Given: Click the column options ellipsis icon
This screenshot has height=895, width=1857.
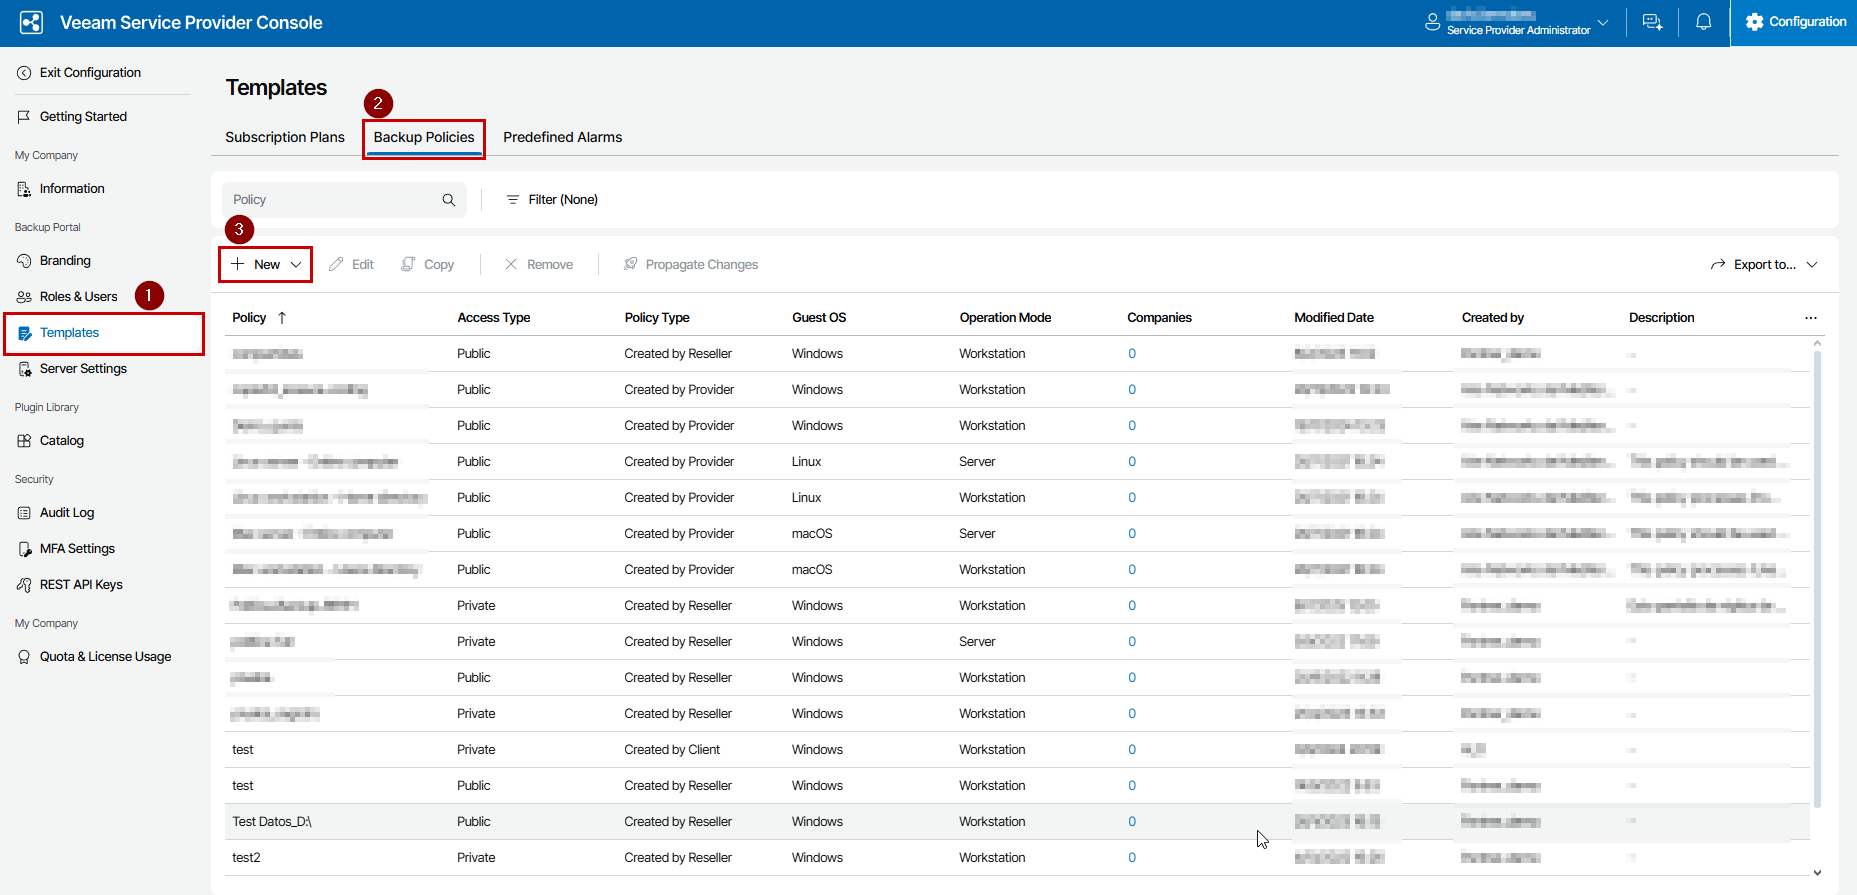Looking at the screenshot, I should click(x=1810, y=318).
